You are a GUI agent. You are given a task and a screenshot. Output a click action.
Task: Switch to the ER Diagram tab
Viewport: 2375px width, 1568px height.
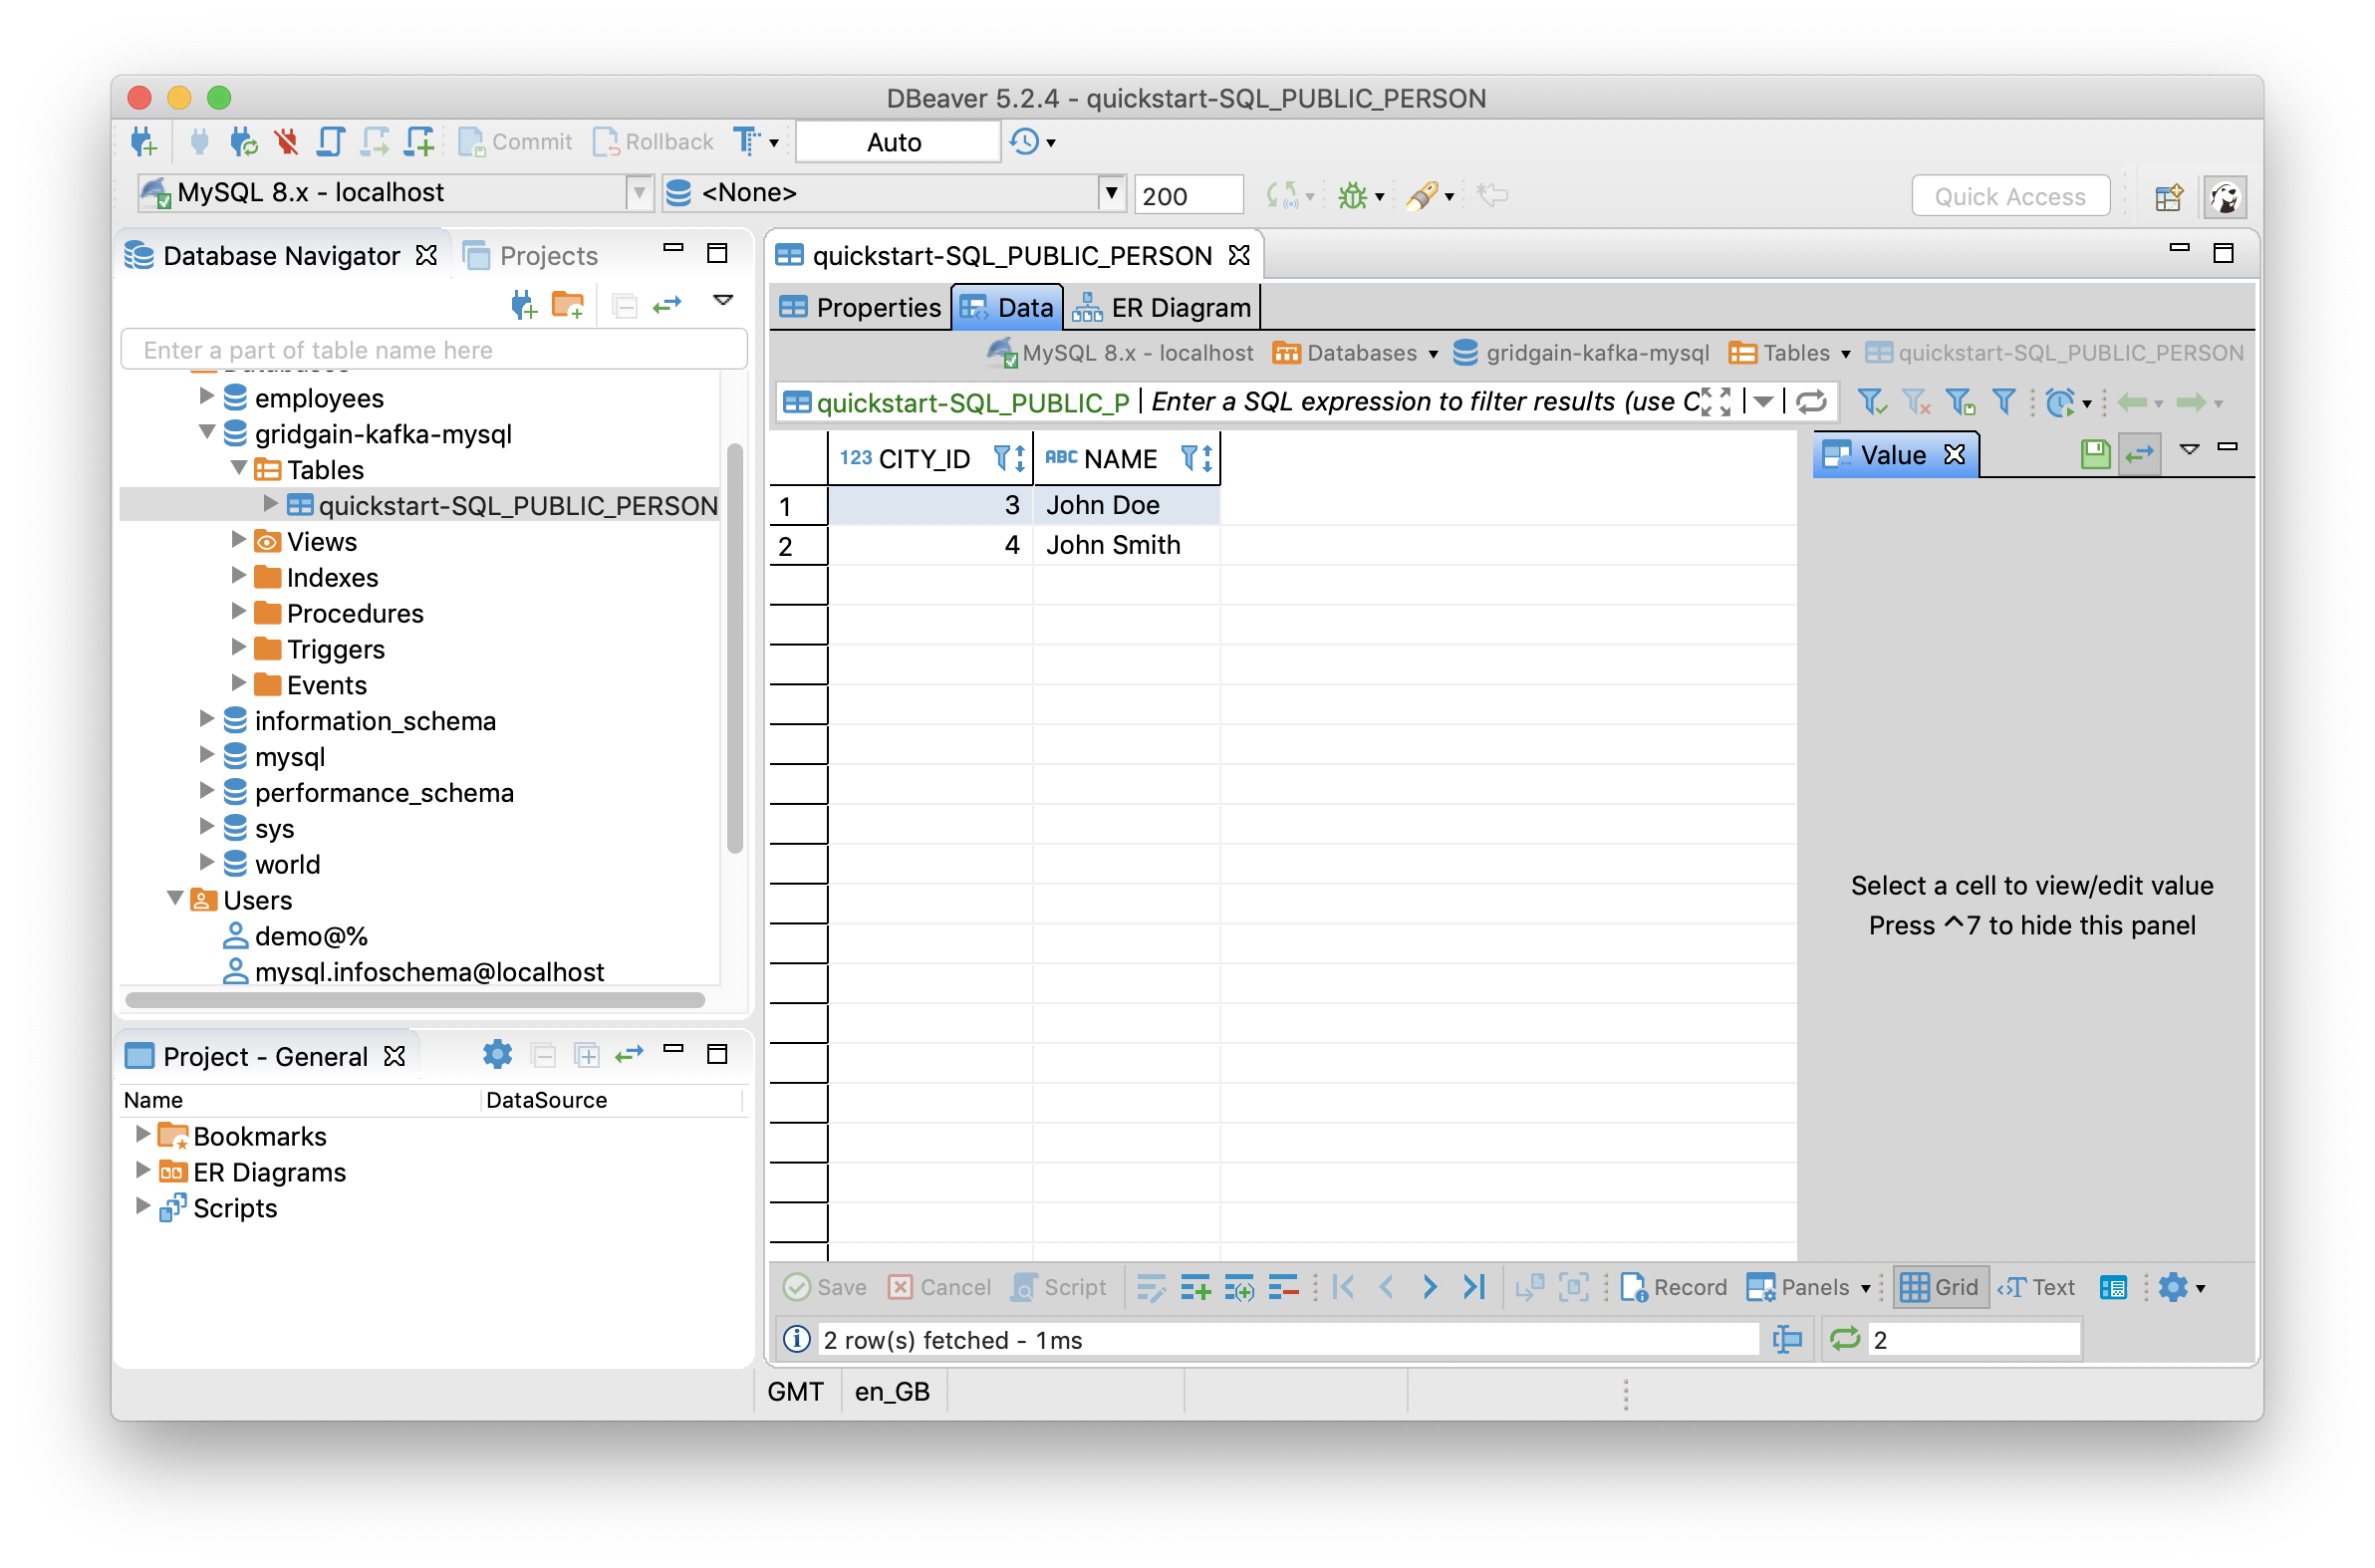[1163, 308]
